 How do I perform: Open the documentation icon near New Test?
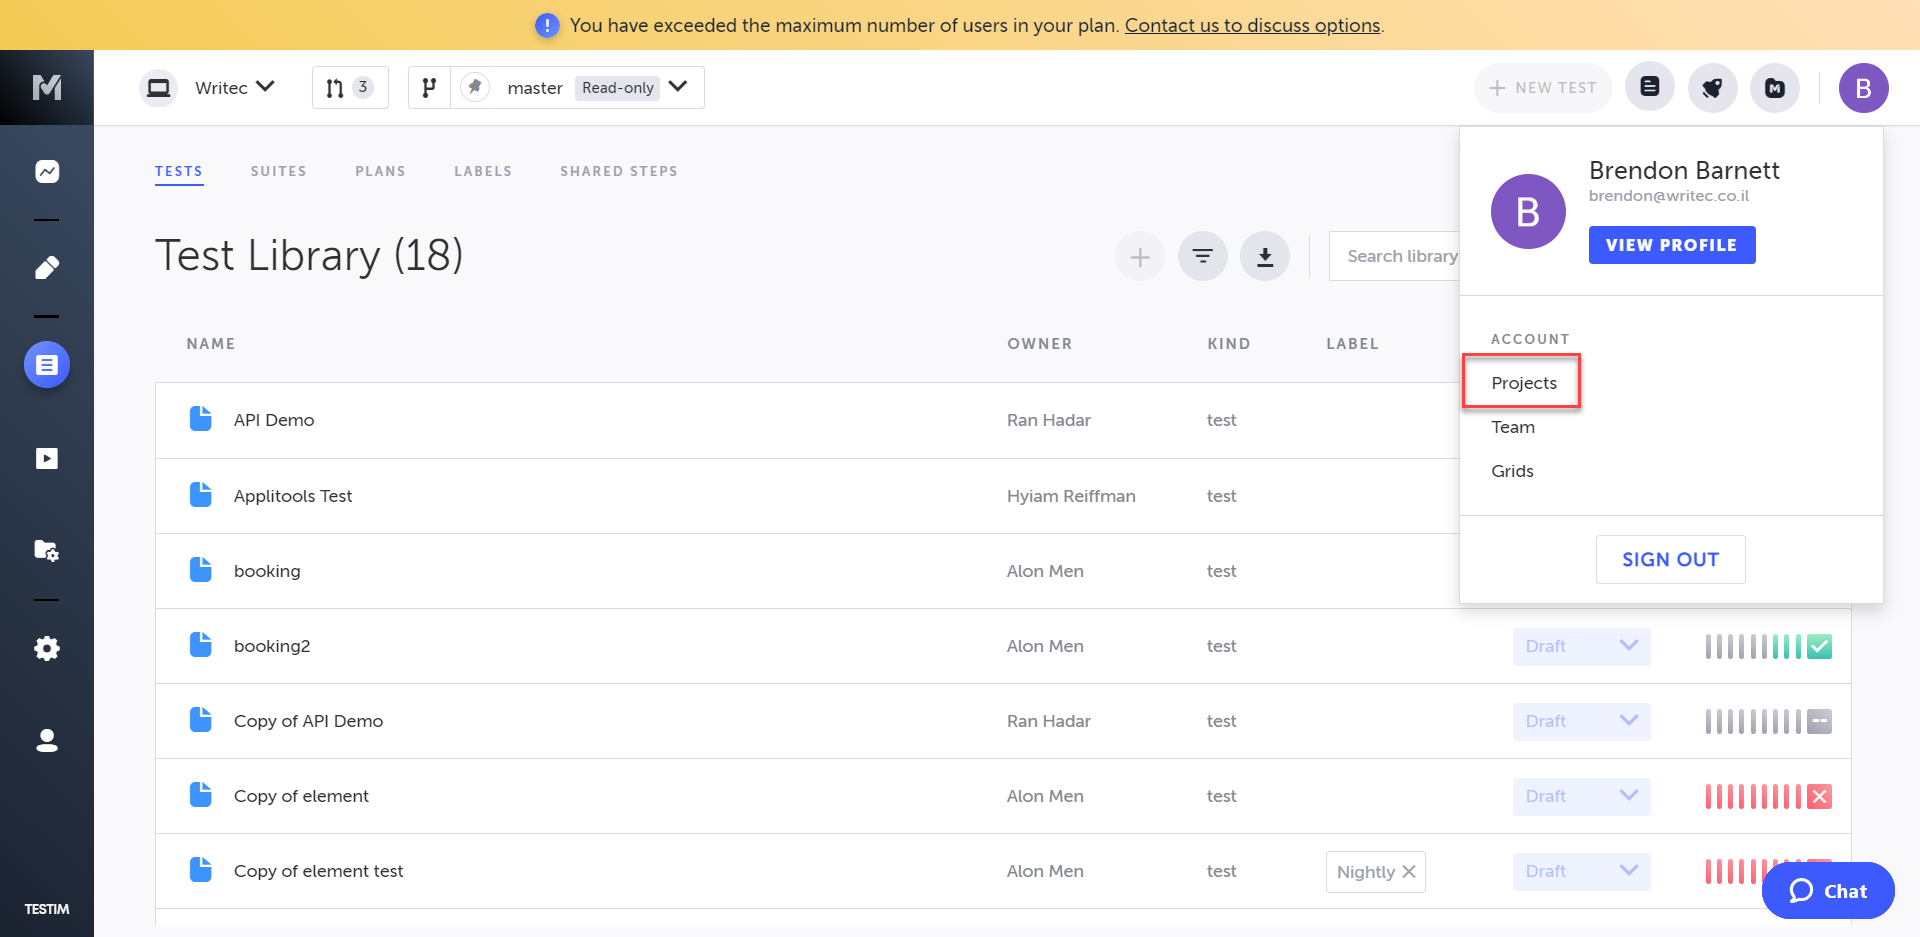click(1649, 87)
